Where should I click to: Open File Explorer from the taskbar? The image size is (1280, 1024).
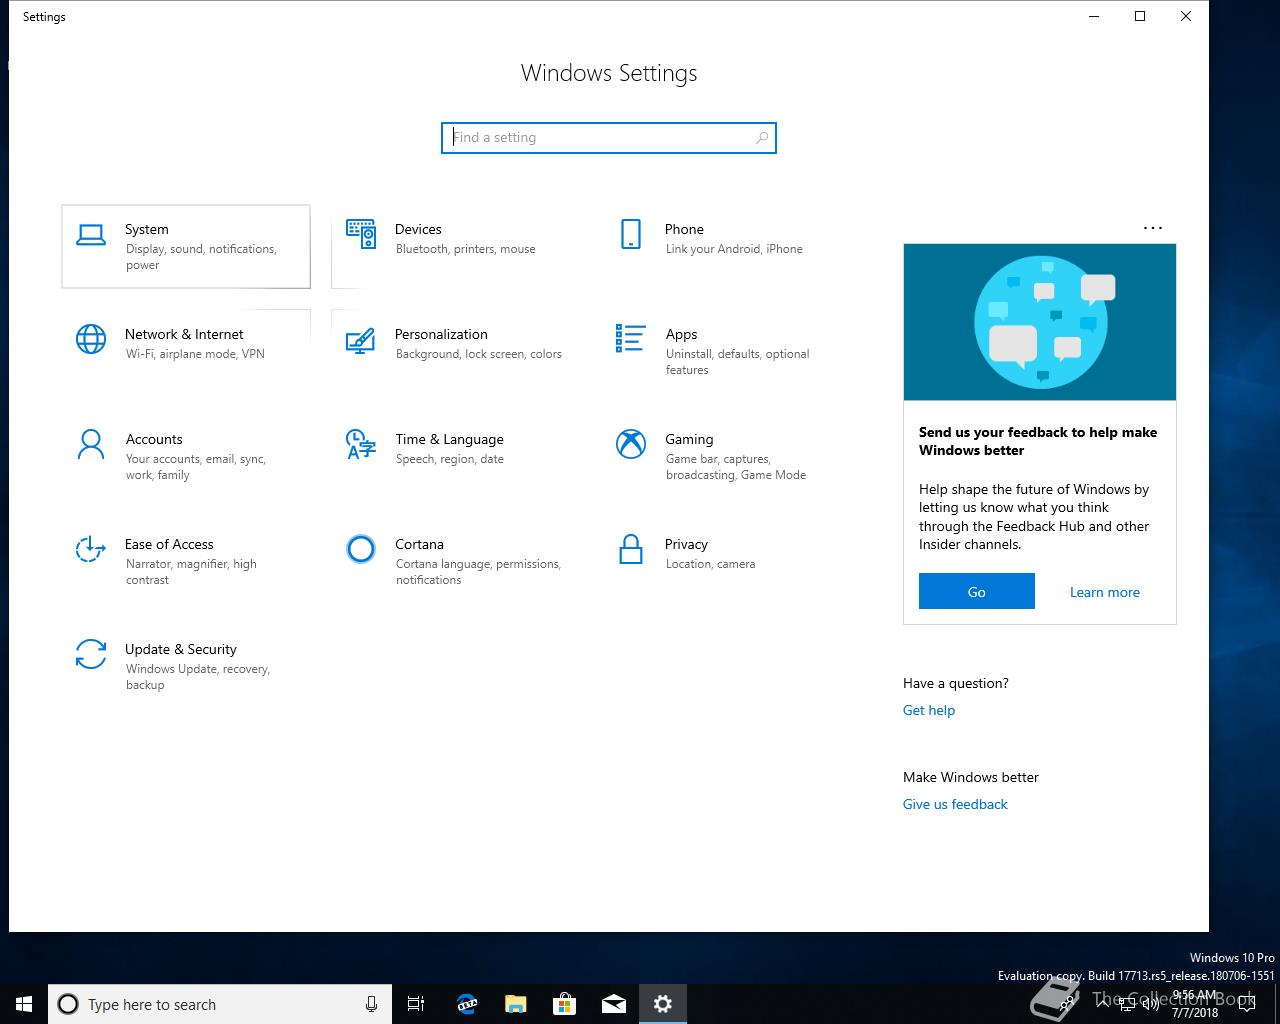click(x=515, y=1004)
